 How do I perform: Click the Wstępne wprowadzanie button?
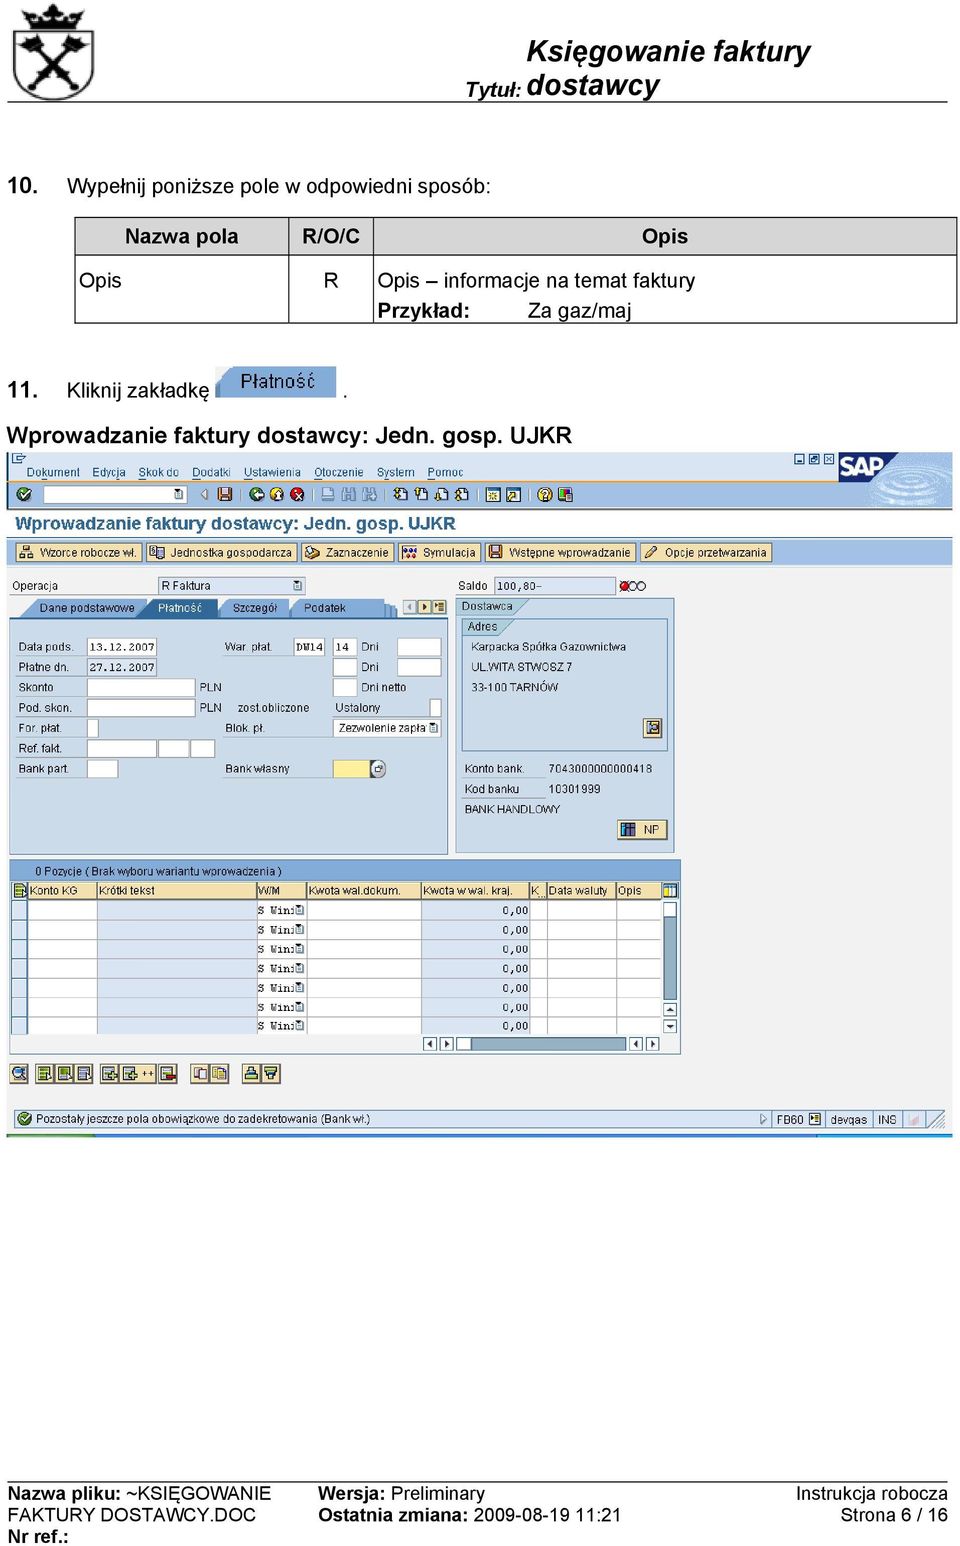(560, 552)
